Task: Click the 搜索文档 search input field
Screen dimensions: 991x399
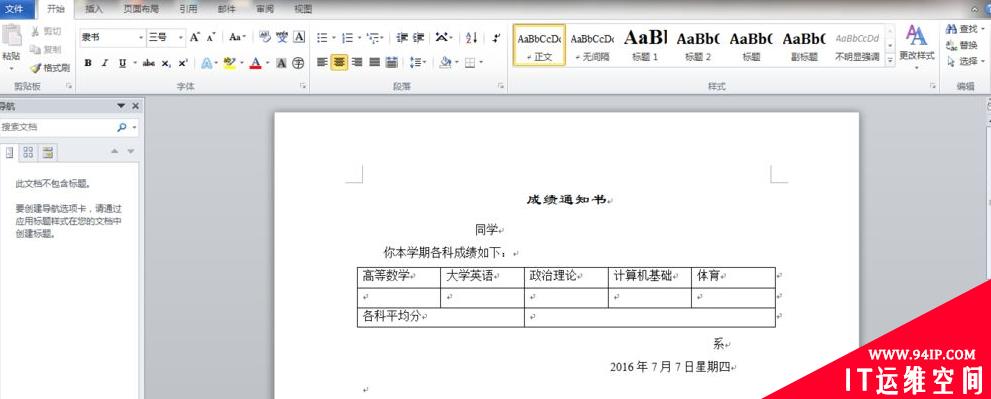Action: tap(57, 127)
